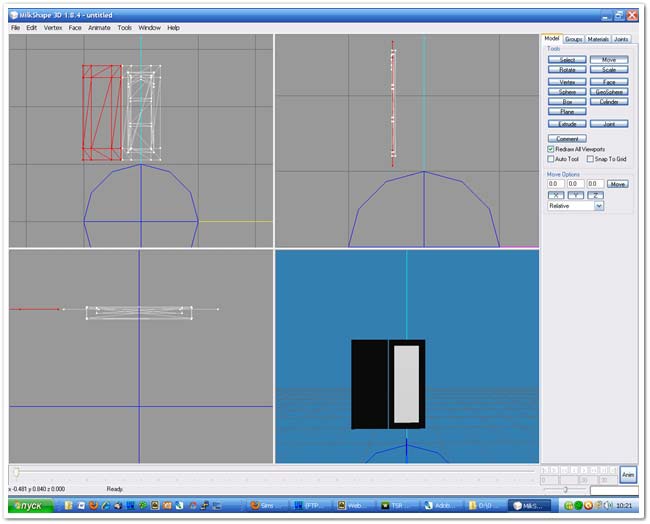Viewport: 650px width, 524px height.
Task: Choose the Plane primitive tool
Action: tap(567, 112)
